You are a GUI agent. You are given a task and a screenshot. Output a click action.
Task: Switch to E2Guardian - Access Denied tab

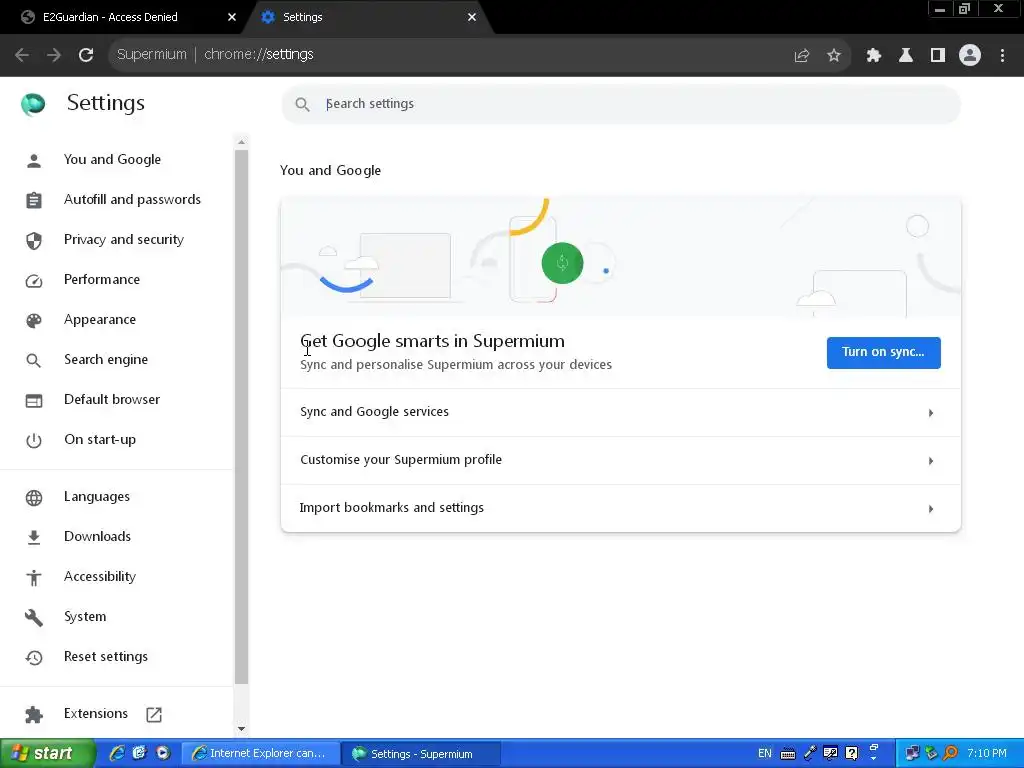point(124,17)
